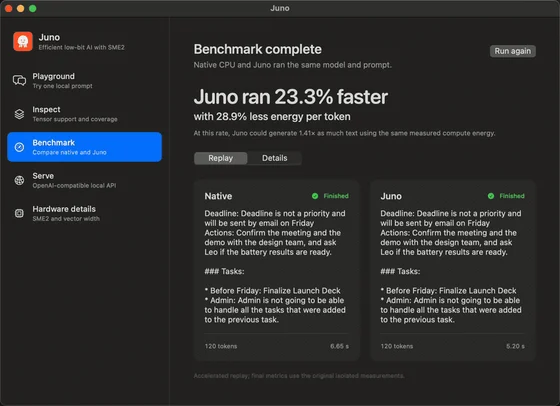This screenshot has height=406, width=560.
Task: Click the 'Juno ran 23.3% faster' headline
Action: 291,97
